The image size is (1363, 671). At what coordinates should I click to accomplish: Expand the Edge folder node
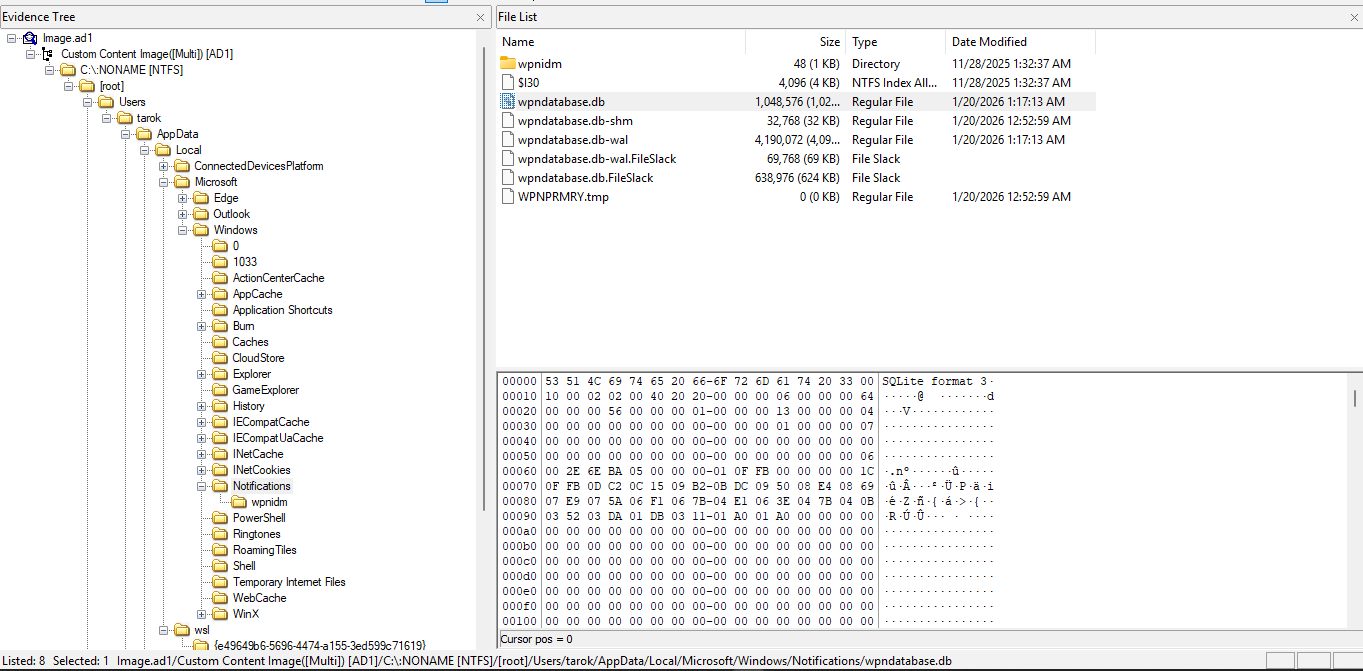(183, 198)
